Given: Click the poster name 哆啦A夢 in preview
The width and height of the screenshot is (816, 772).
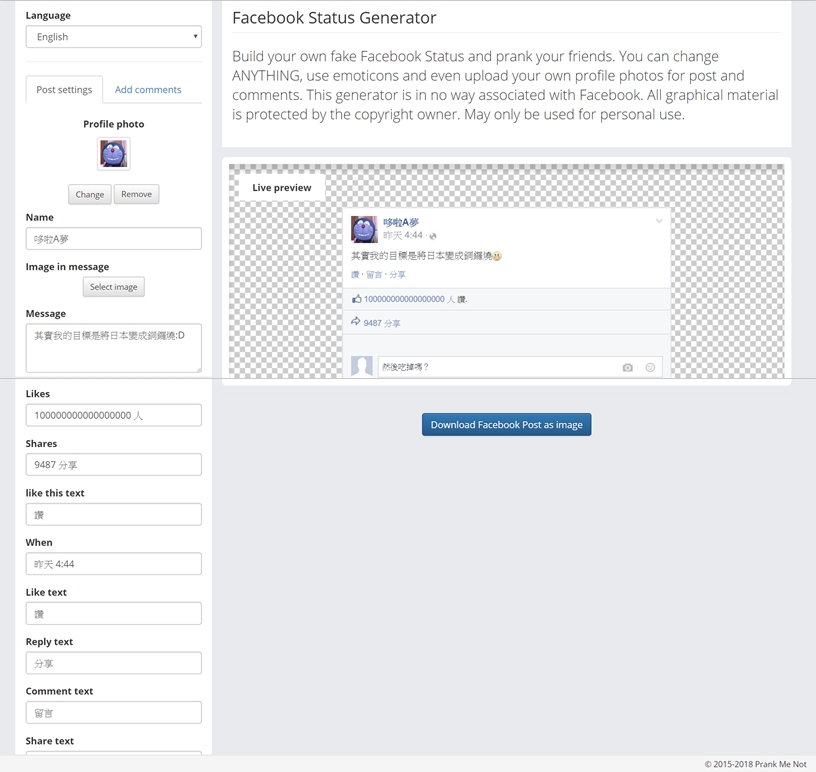Looking at the screenshot, I should coord(401,222).
